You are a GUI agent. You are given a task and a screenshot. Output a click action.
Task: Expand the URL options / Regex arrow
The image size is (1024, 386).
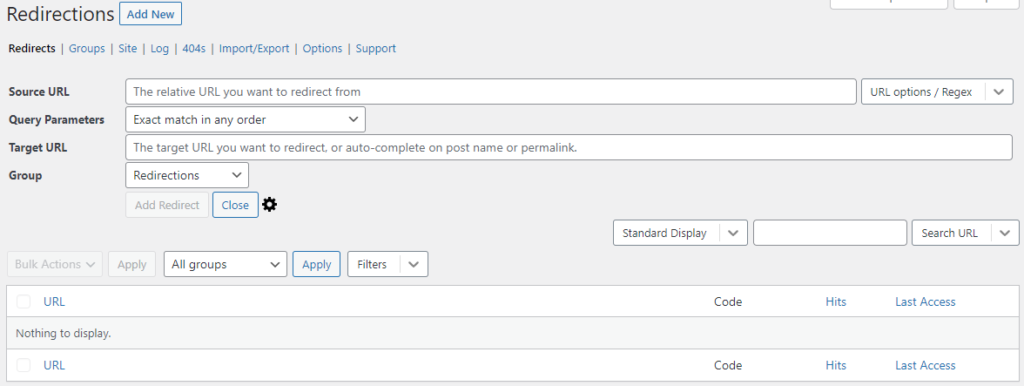pyautogui.click(x=999, y=92)
